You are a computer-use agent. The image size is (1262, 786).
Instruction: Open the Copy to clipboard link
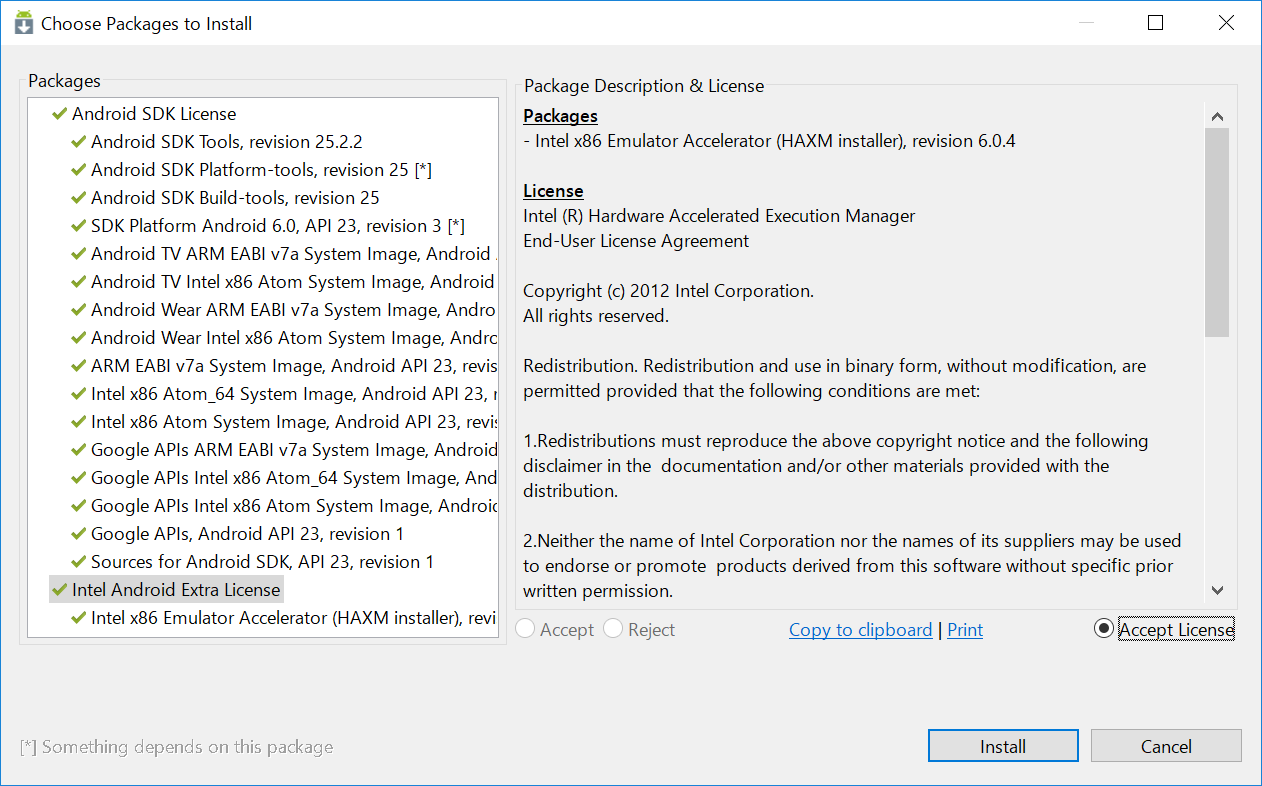pos(860,630)
